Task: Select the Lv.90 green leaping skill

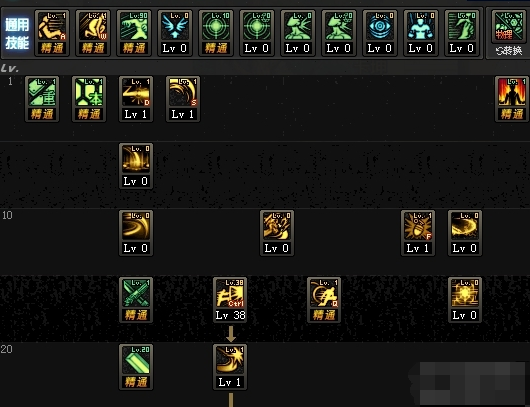Action: pos(134,33)
